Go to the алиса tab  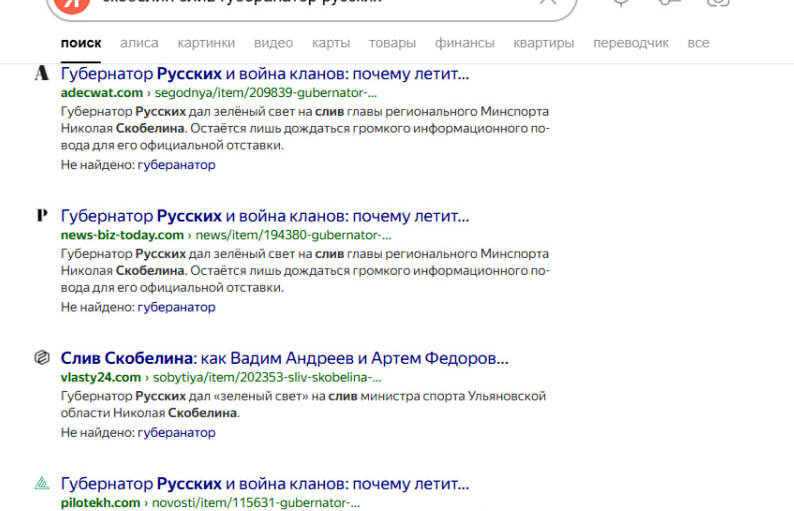point(139,43)
